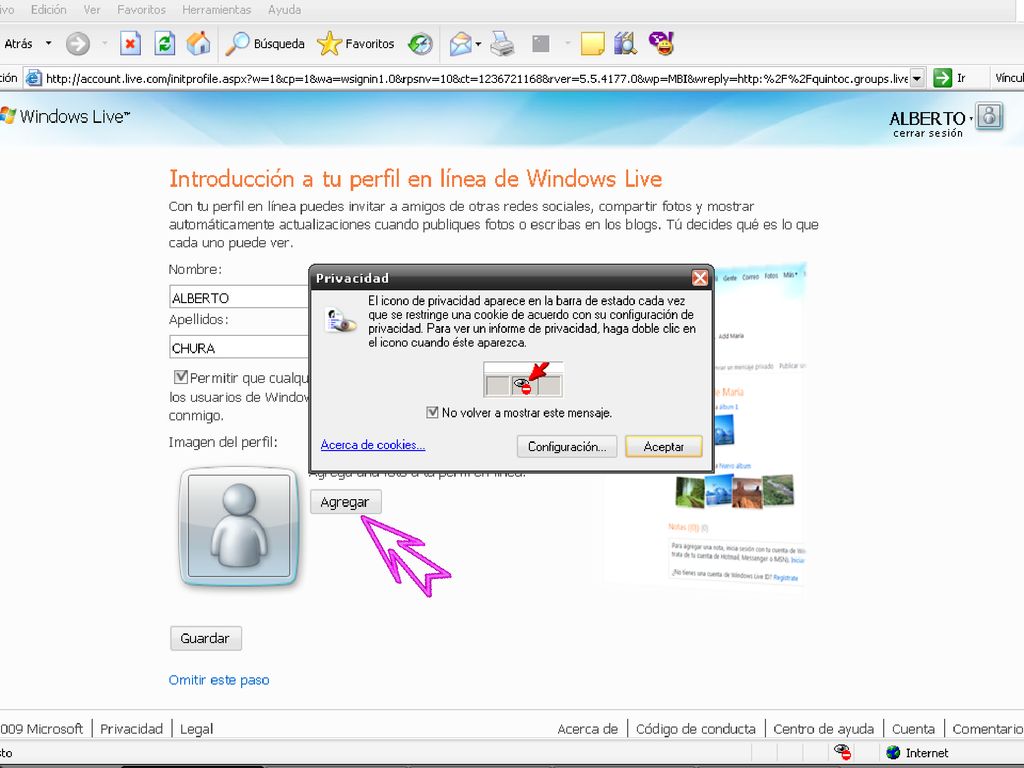1024x768 pixels.
Task: Refresh the page using the green arrows icon
Action: click(x=165, y=44)
